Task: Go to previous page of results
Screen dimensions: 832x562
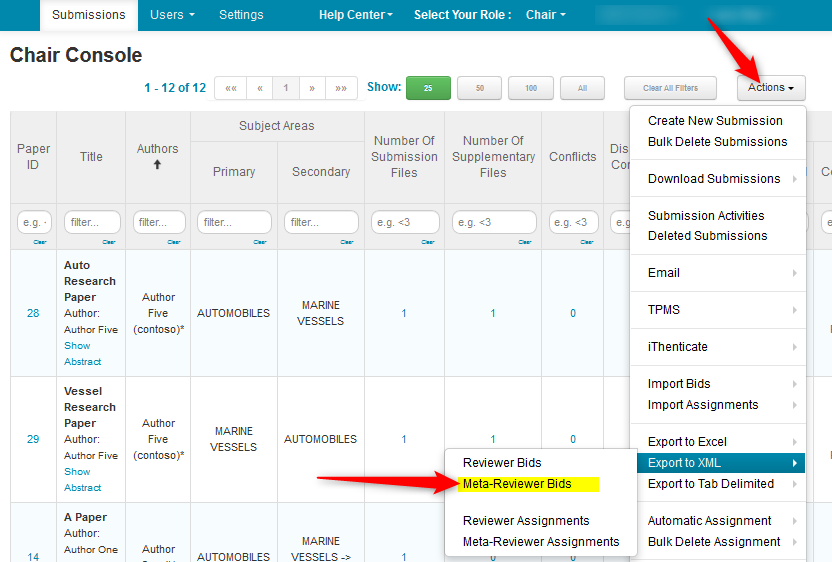Action: pyautogui.click(x=260, y=88)
